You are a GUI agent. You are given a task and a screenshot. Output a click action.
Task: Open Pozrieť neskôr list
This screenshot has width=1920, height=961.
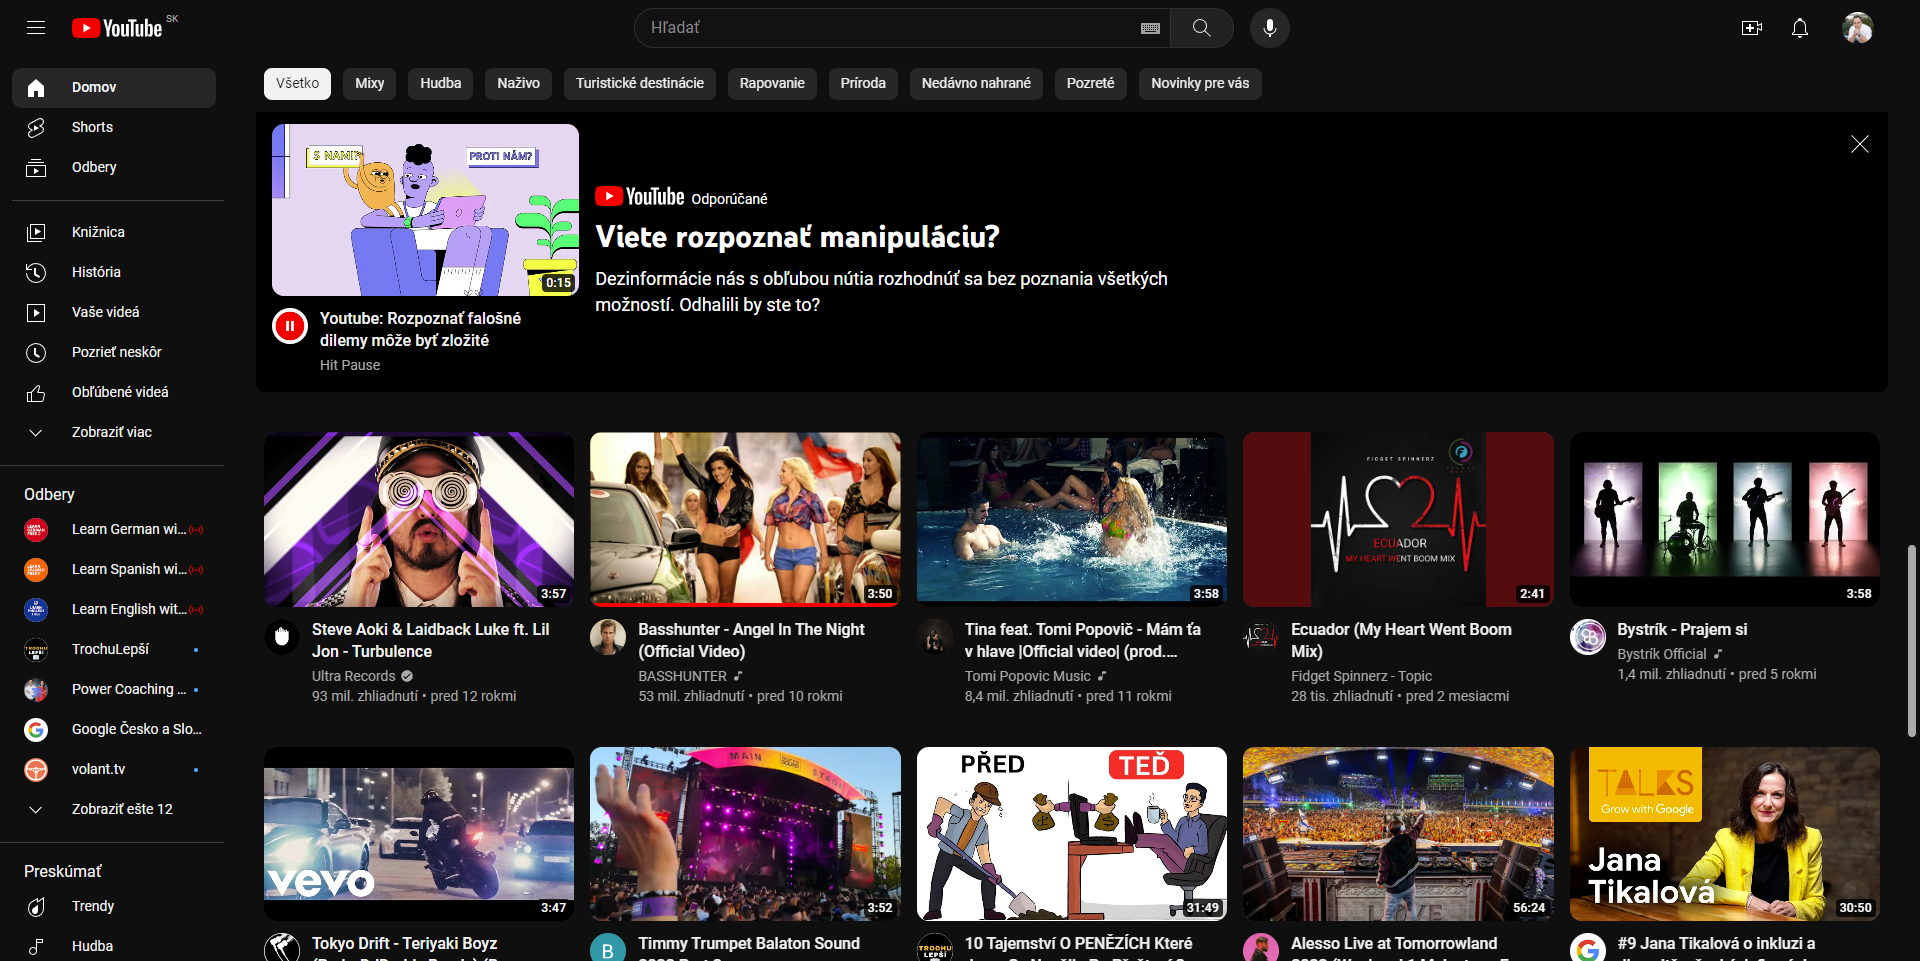click(114, 352)
